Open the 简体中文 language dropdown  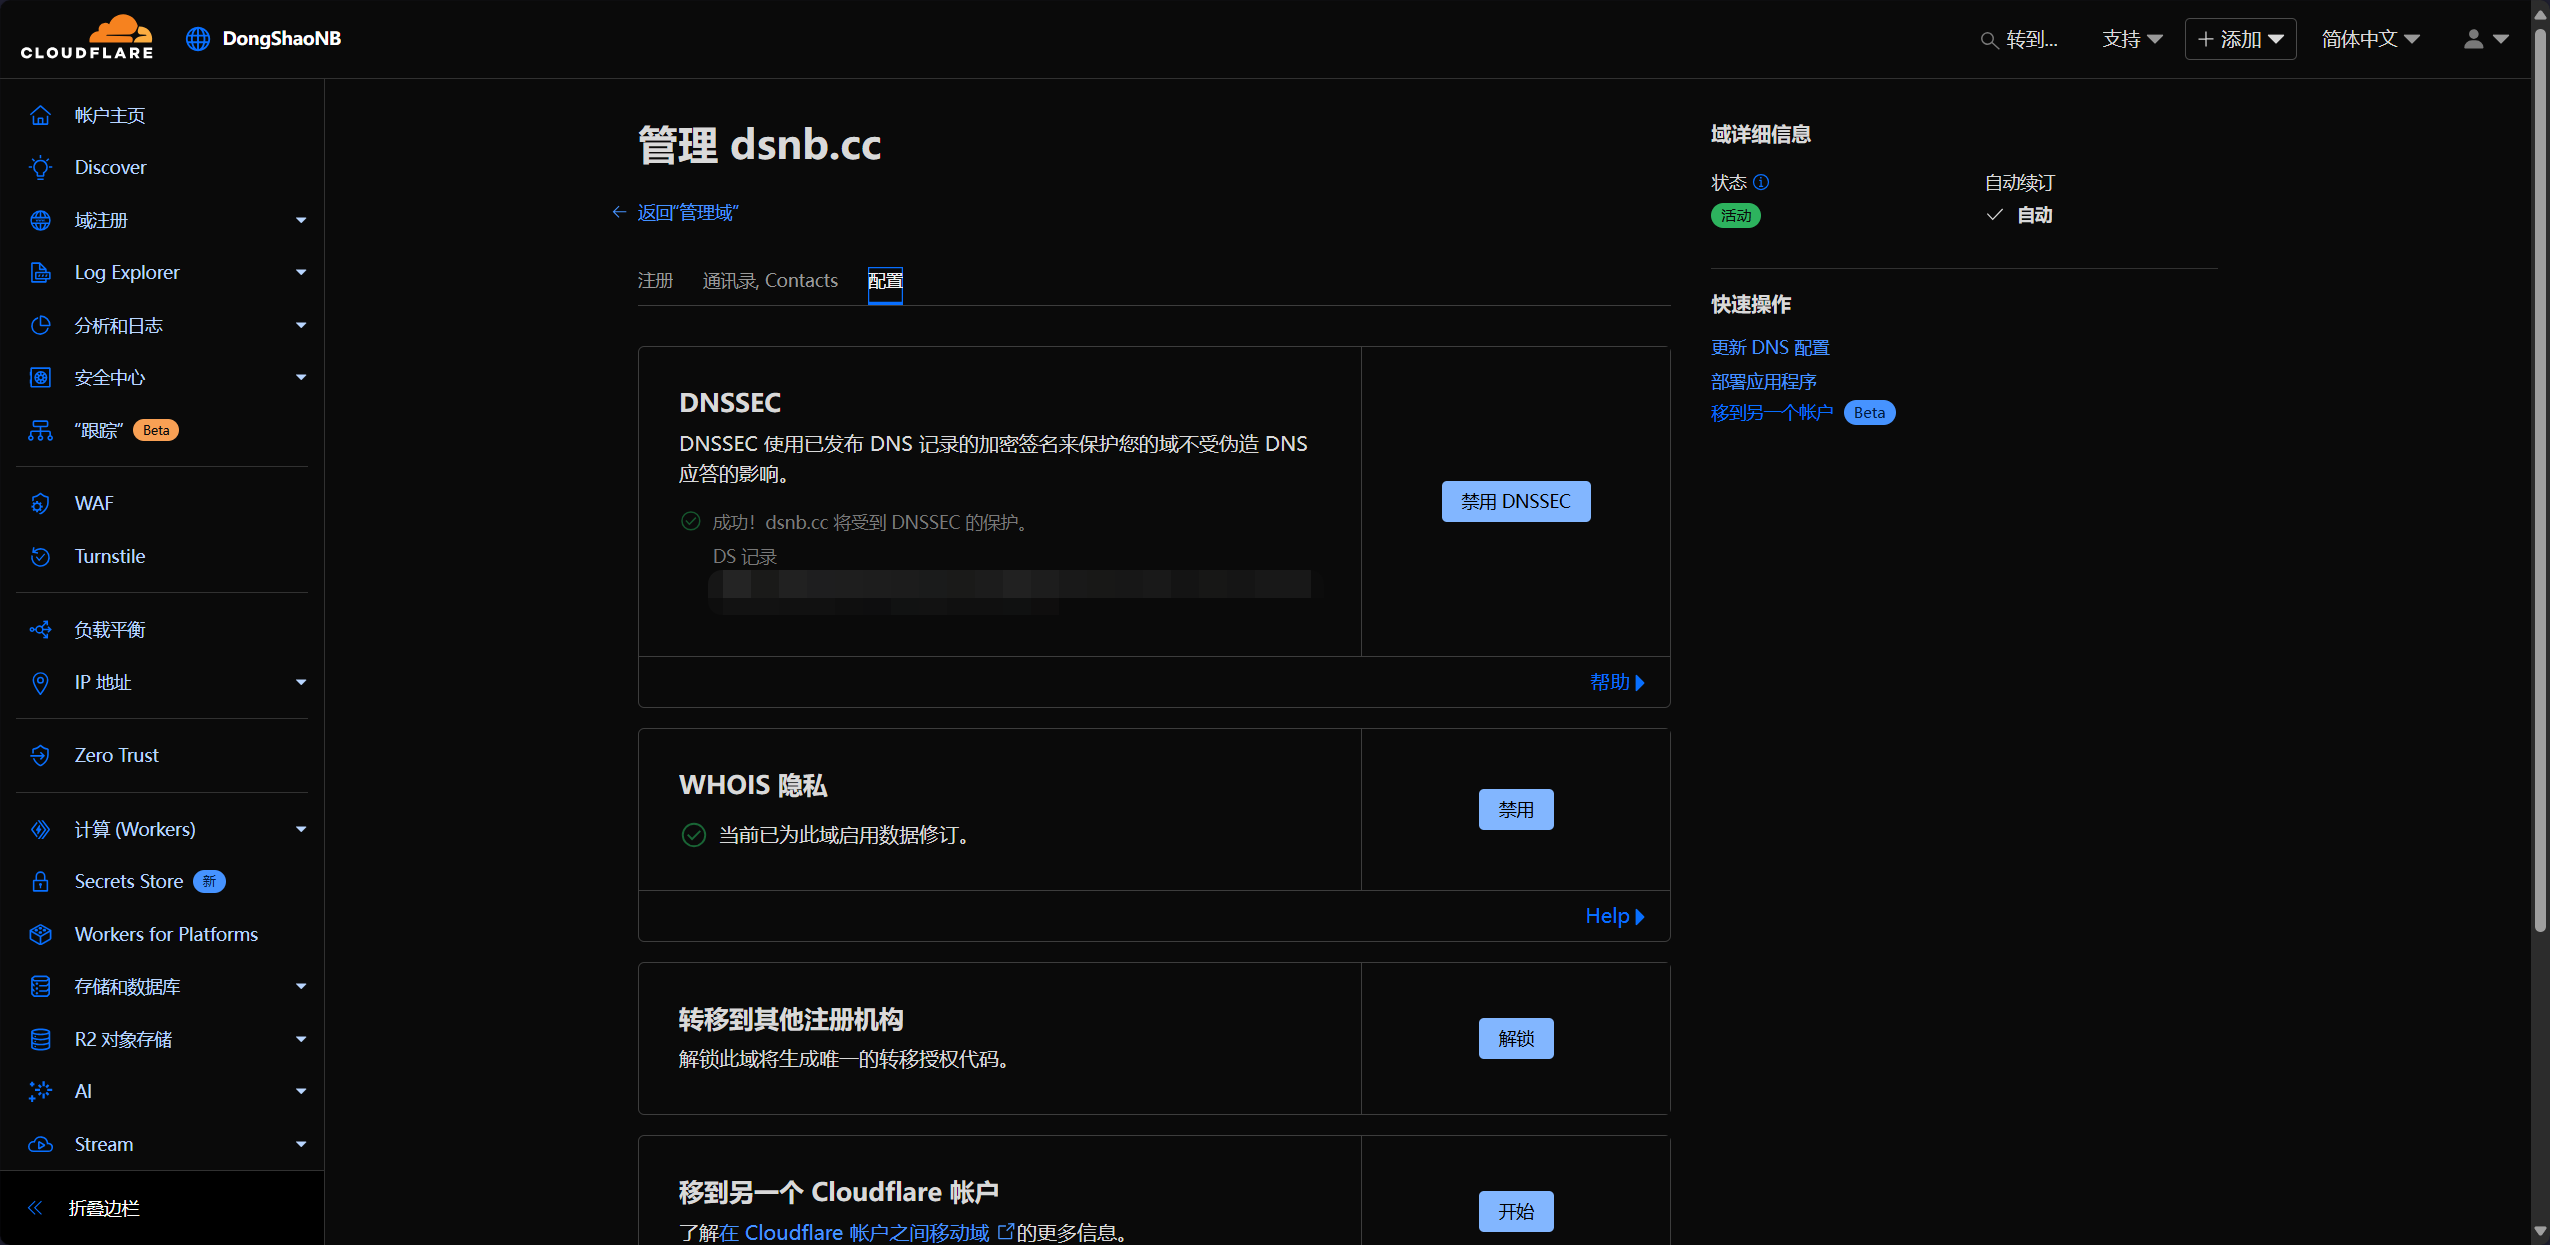click(x=2370, y=39)
